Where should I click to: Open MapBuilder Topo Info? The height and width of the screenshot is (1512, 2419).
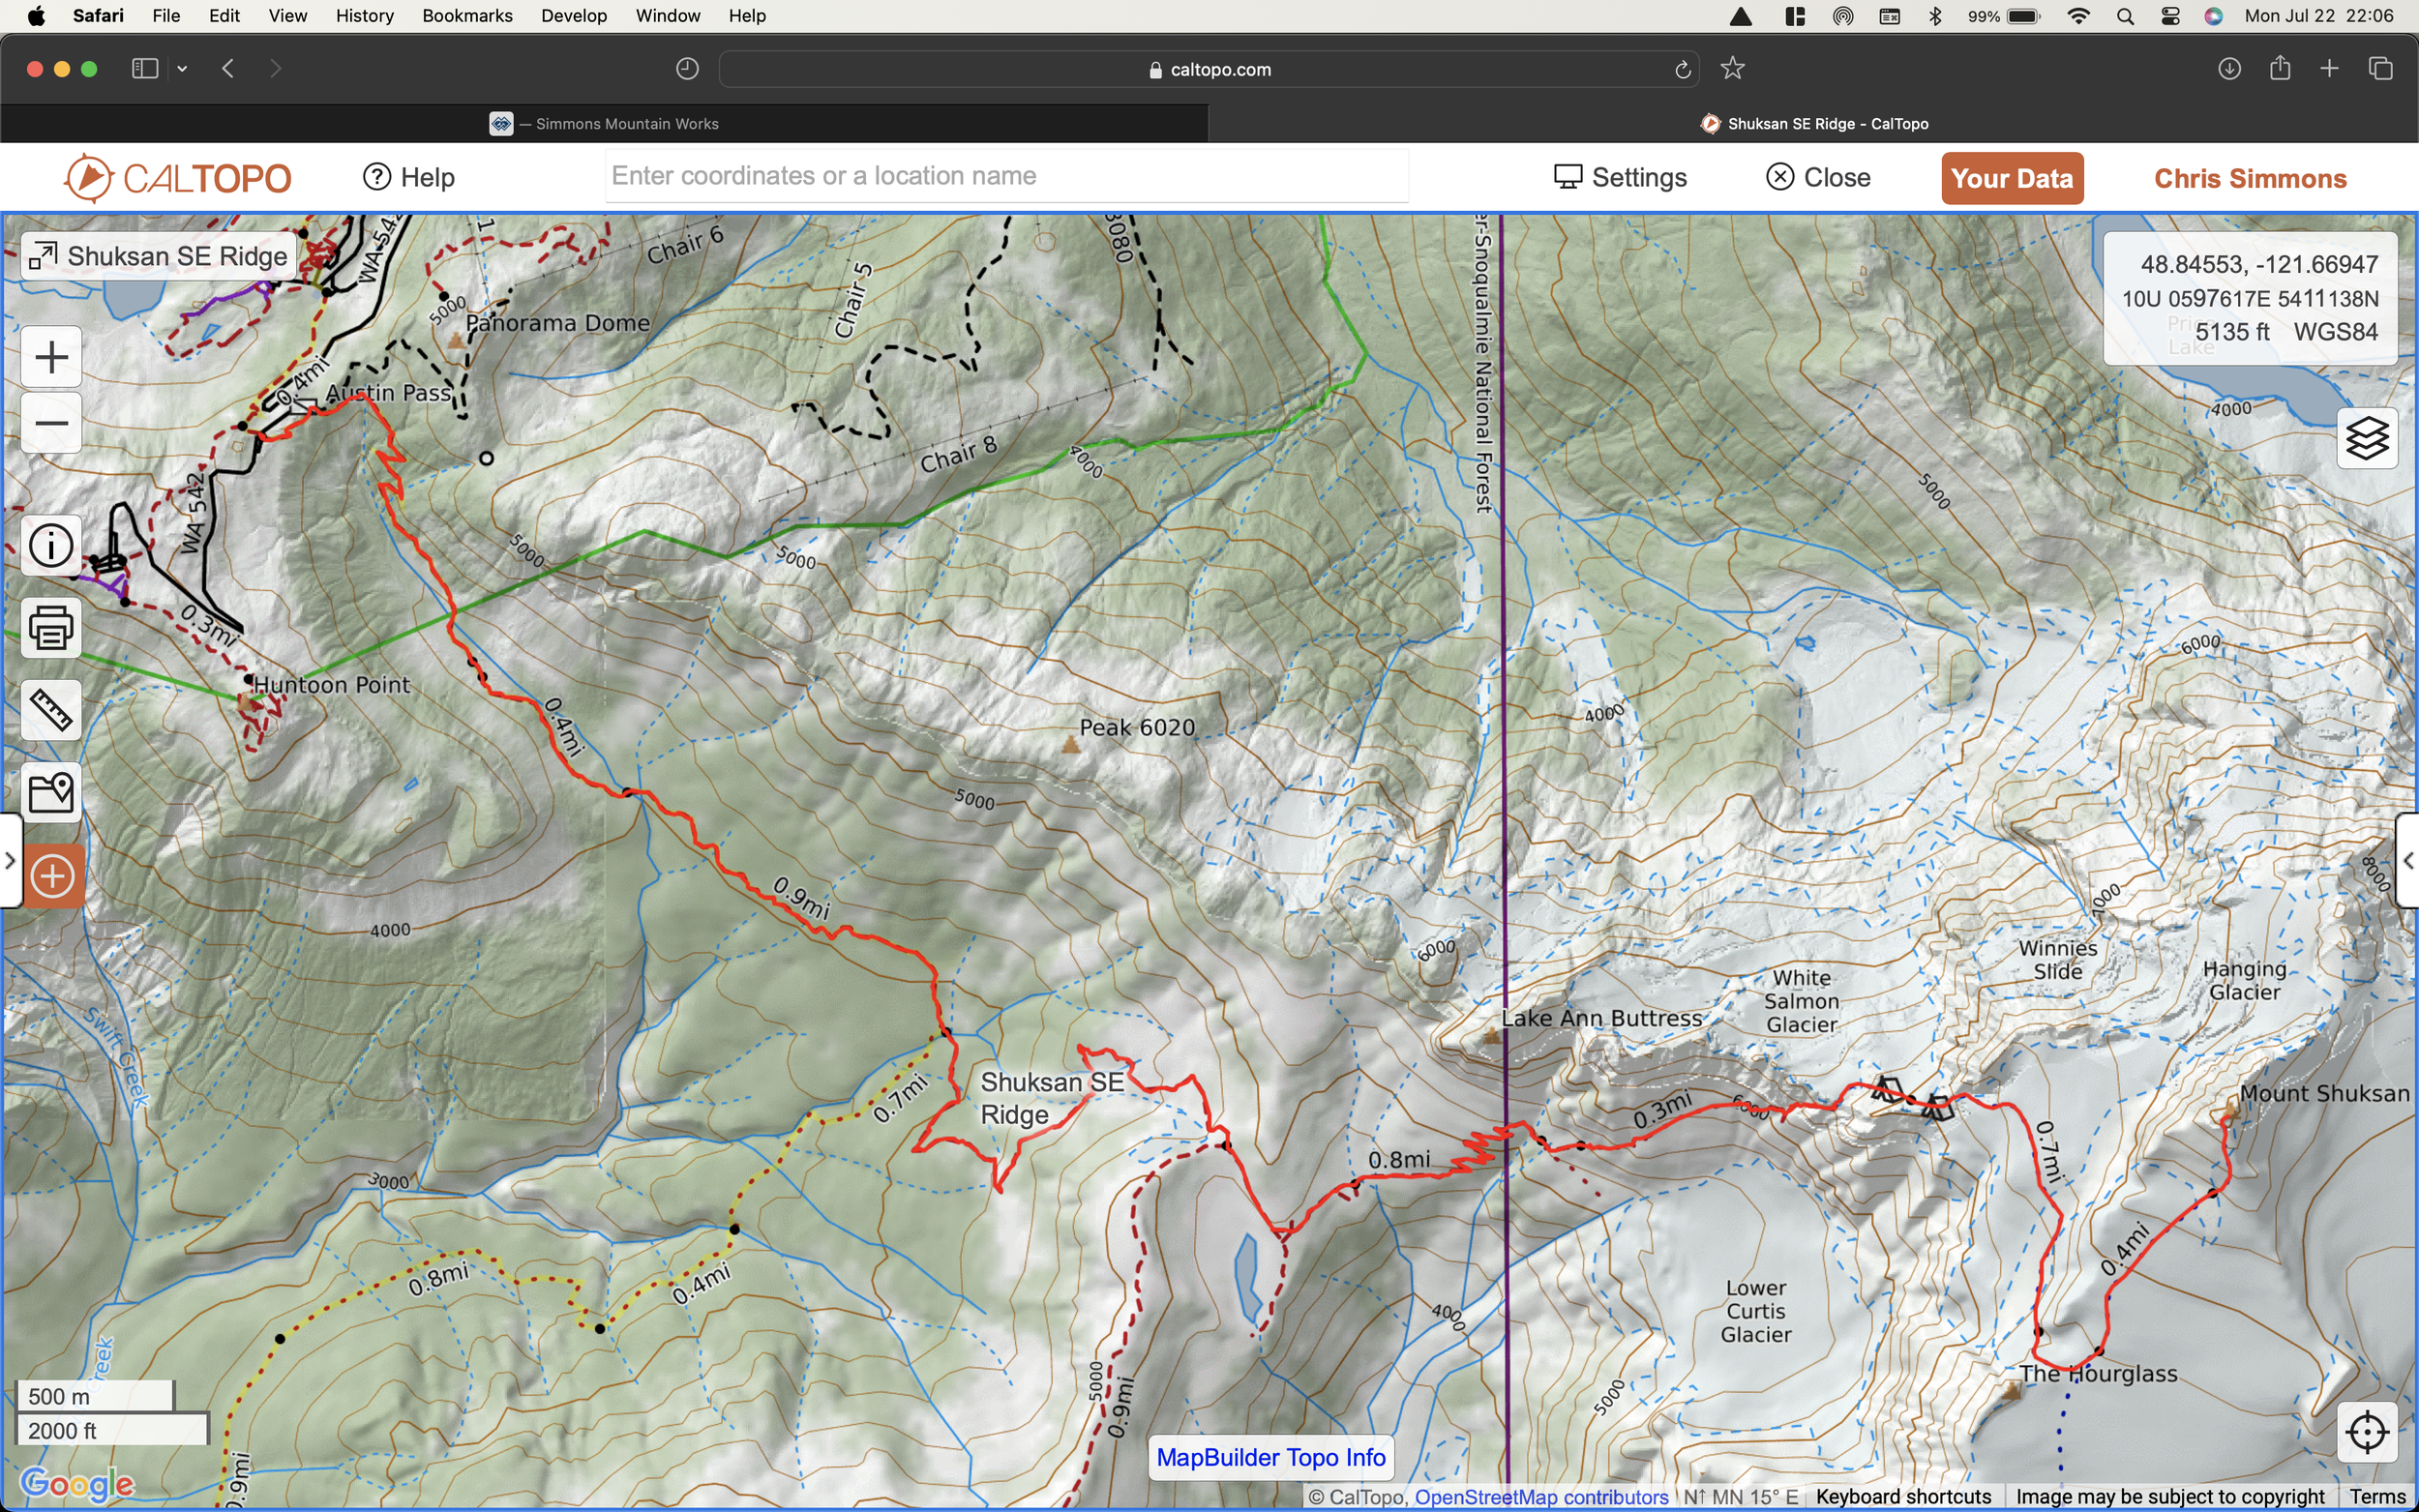1270,1457
